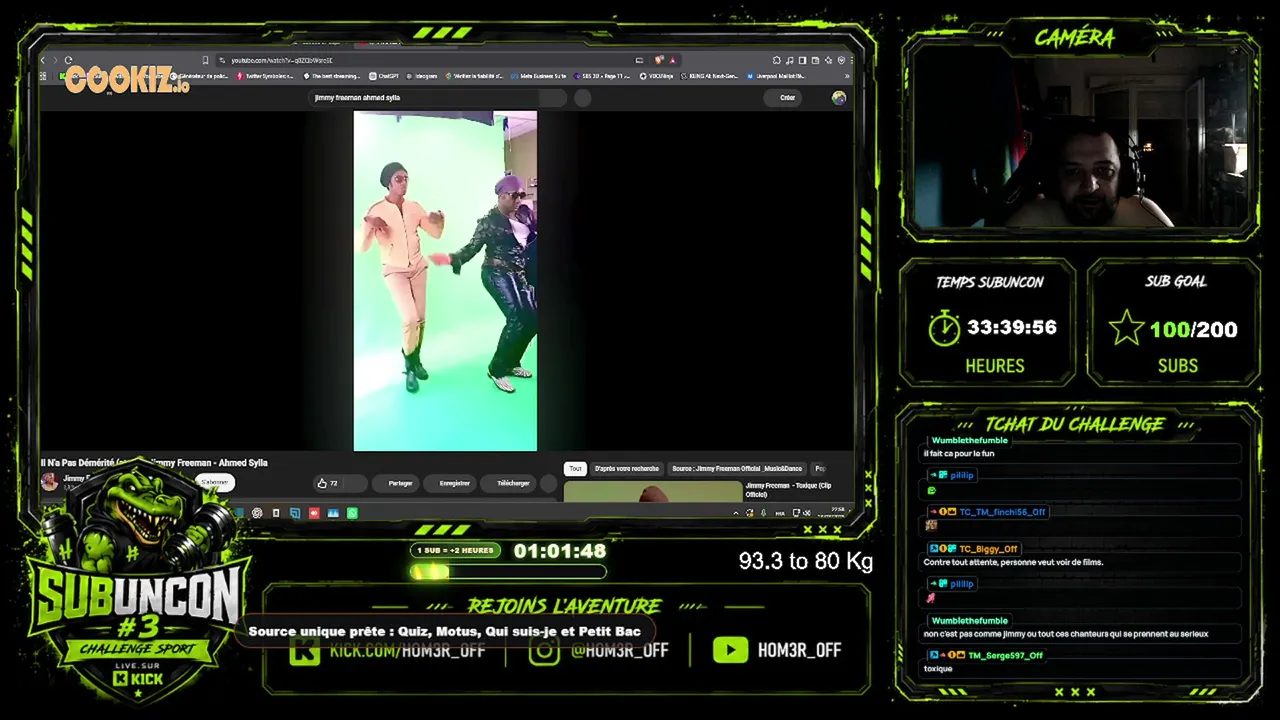Show hidden system tray icons
This screenshot has width=1280, height=720.
tap(736, 513)
